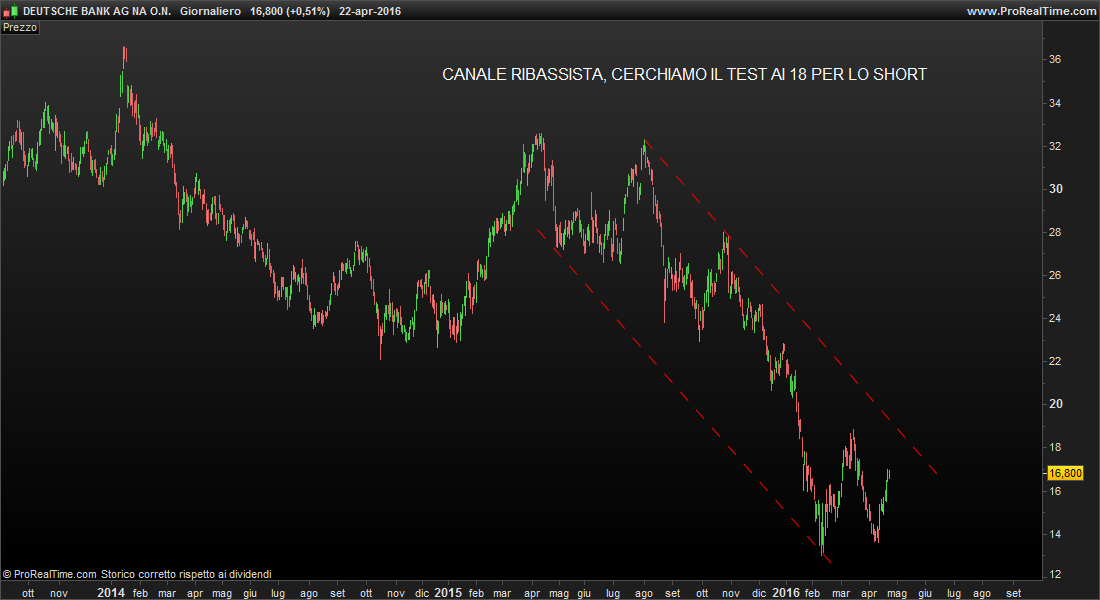Click the ProRealTime.com copyright notice
Screen dimensions: 1100x600
point(137,574)
